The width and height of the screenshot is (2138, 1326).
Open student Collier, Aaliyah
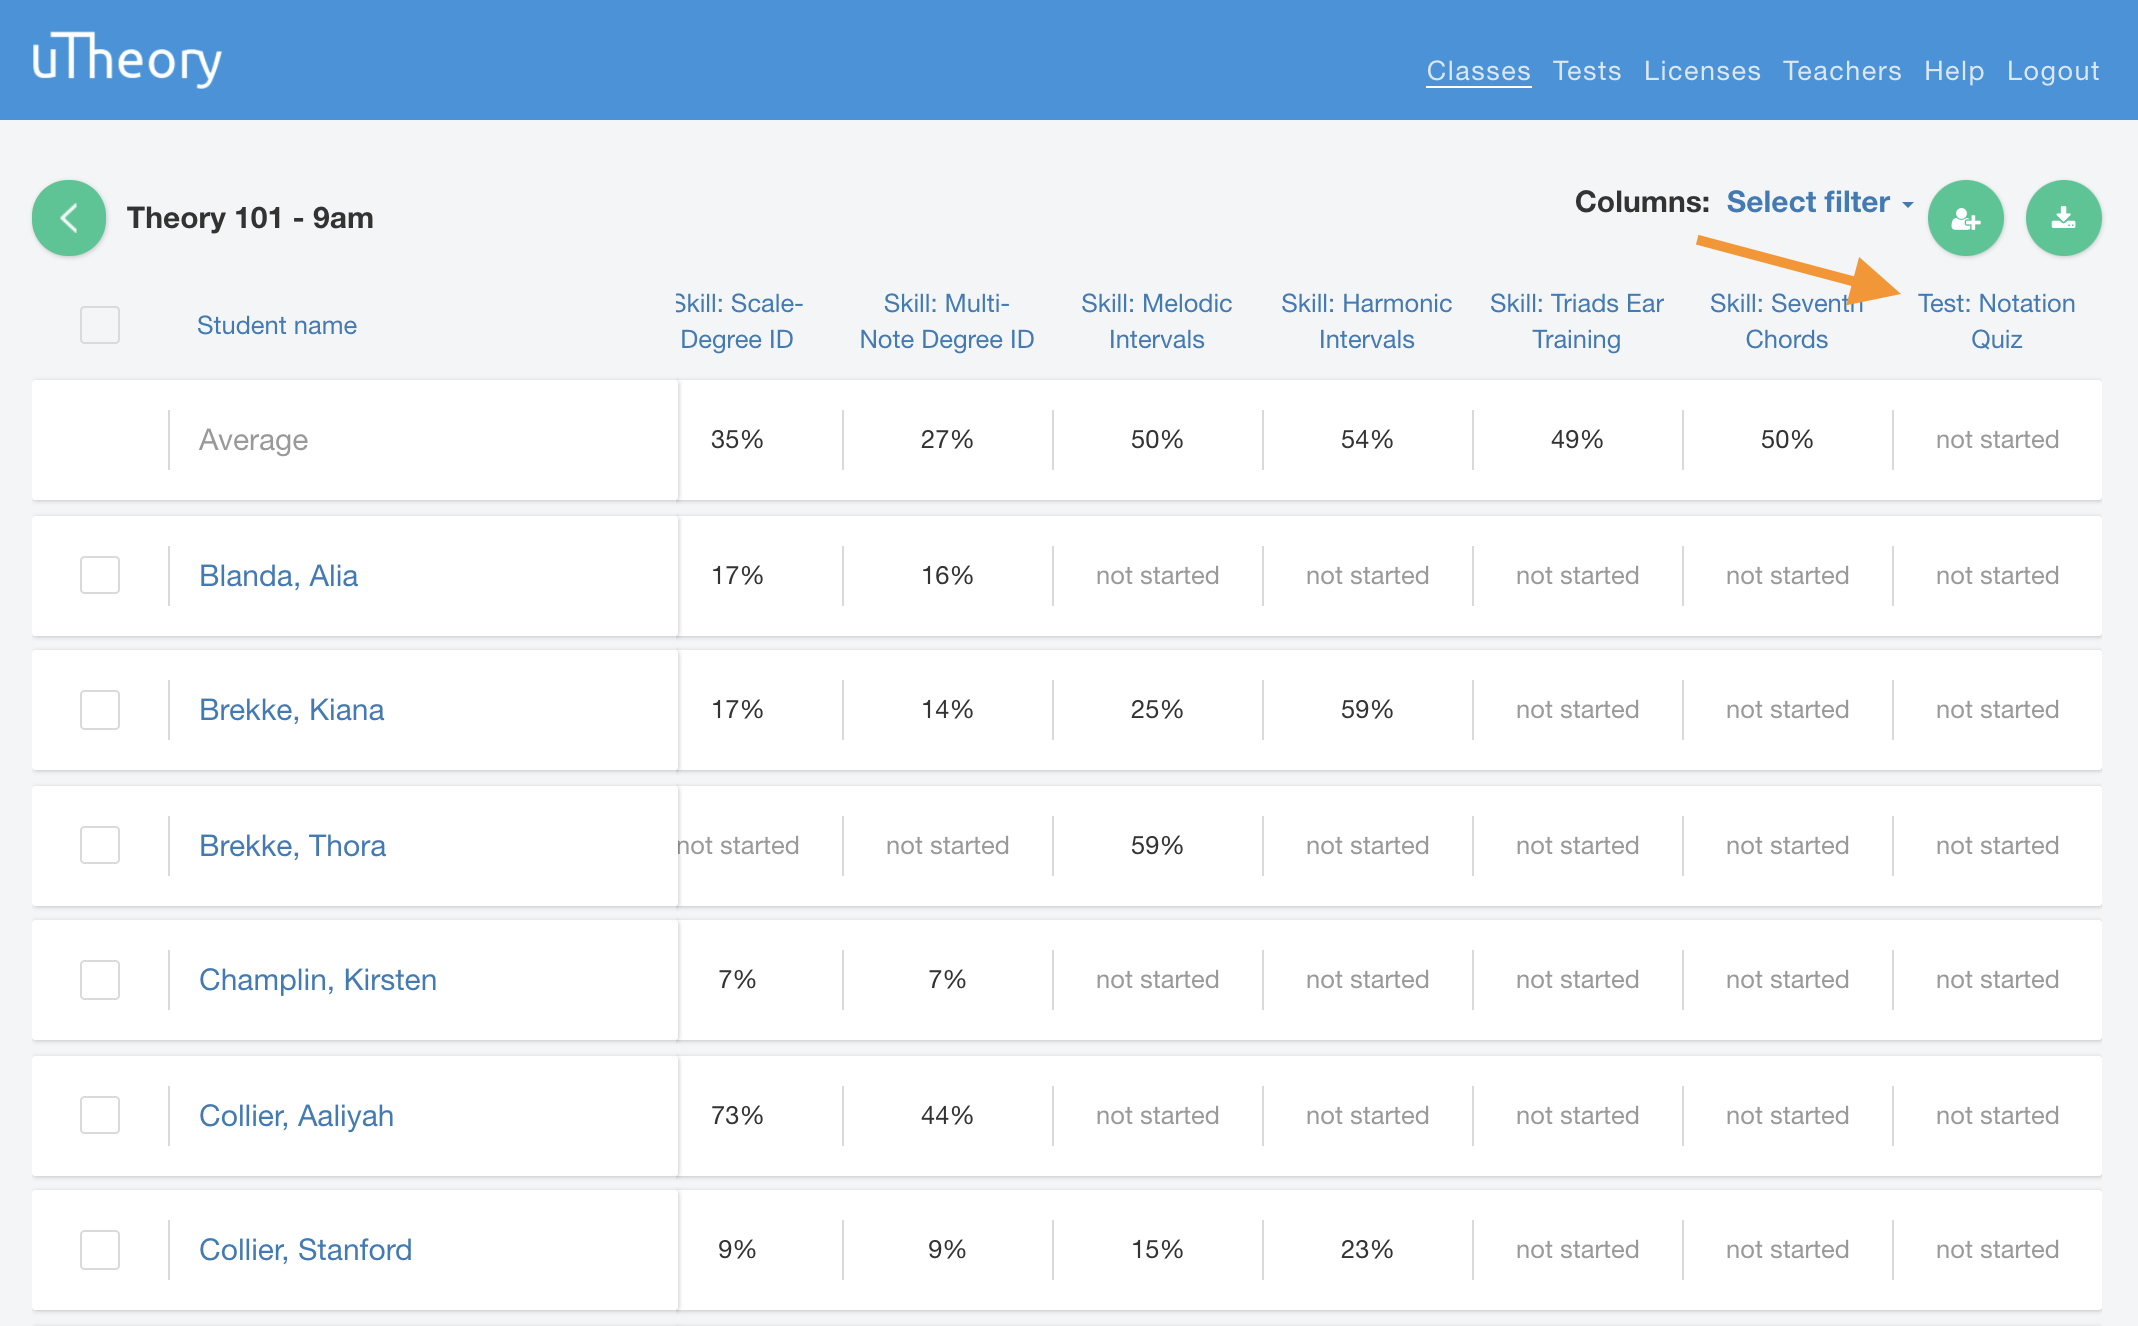point(296,1116)
